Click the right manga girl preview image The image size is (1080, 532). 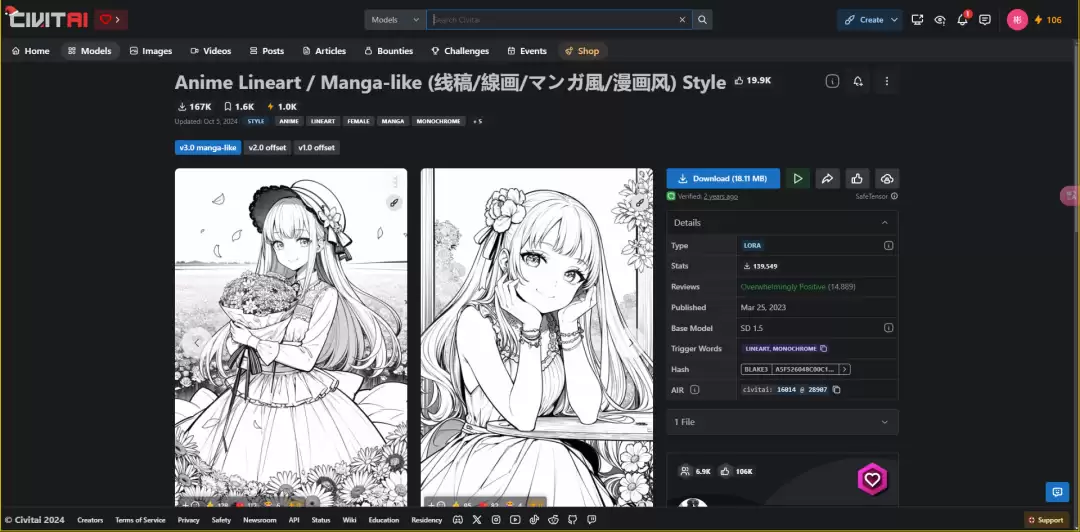click(537, 335)
